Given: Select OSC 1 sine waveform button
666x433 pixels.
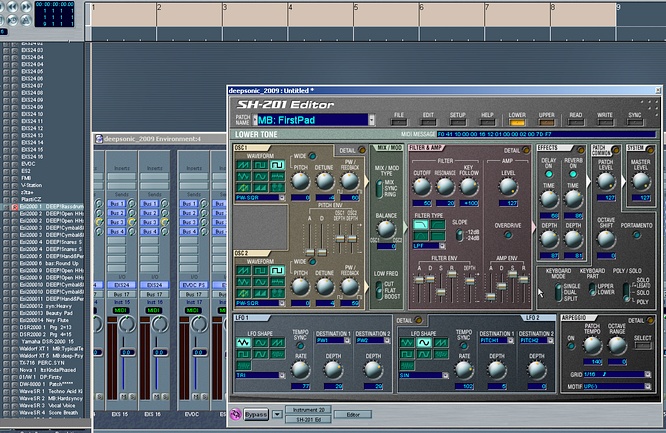Looking at the screenshot, I should (x=260, y=176).
